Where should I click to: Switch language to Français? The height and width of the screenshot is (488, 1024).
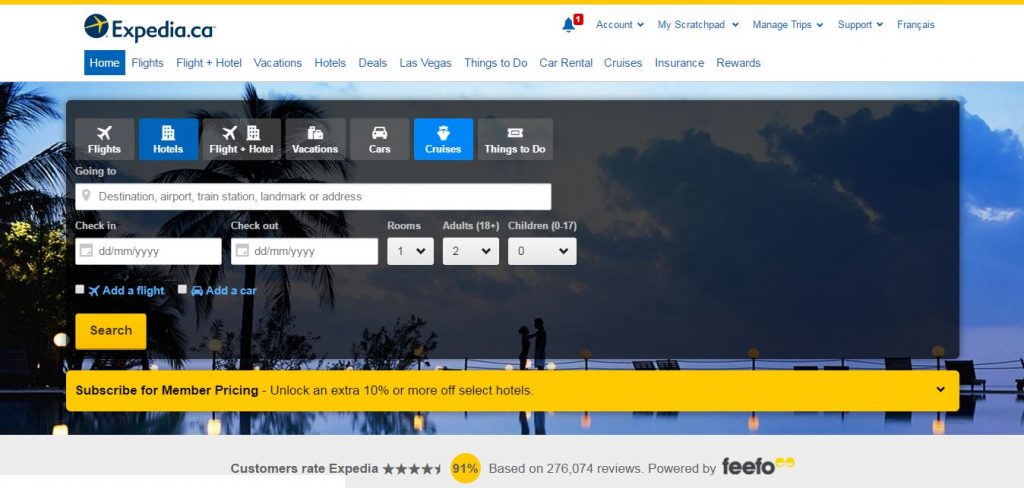click(916, 25)
